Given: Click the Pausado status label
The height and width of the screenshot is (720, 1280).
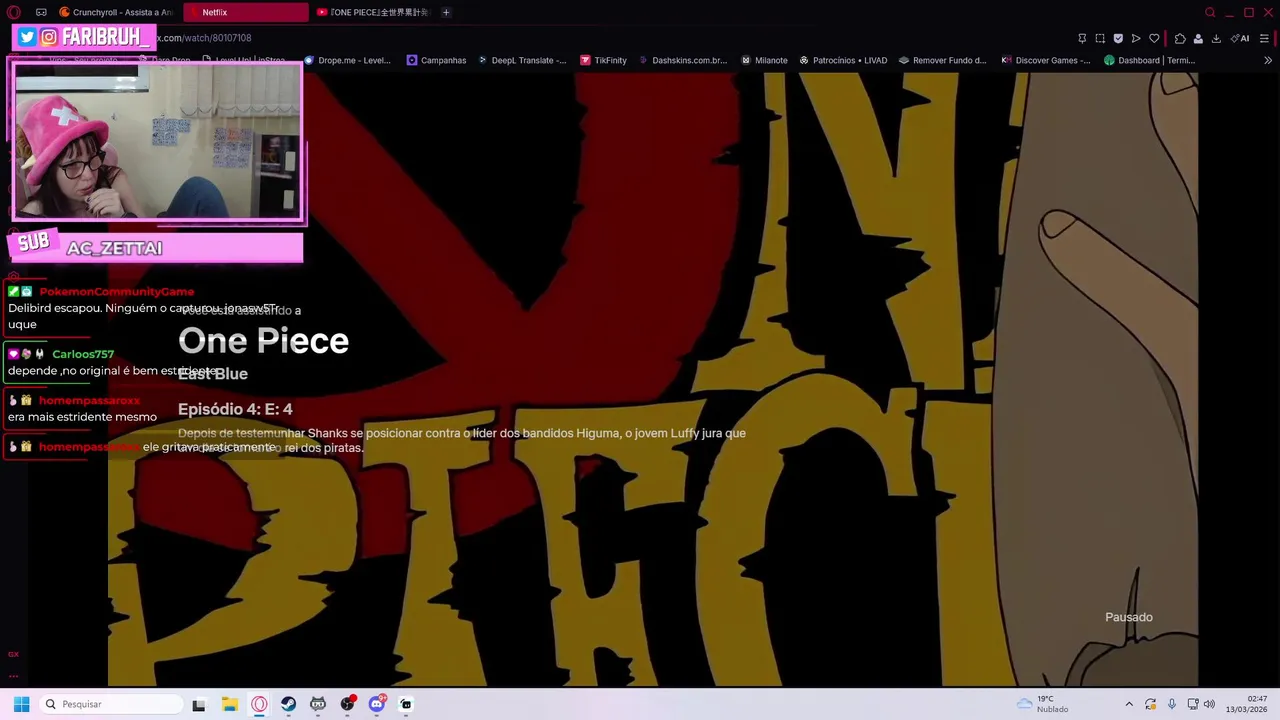Looking at the screenshot, I should tap(1129, 617).
